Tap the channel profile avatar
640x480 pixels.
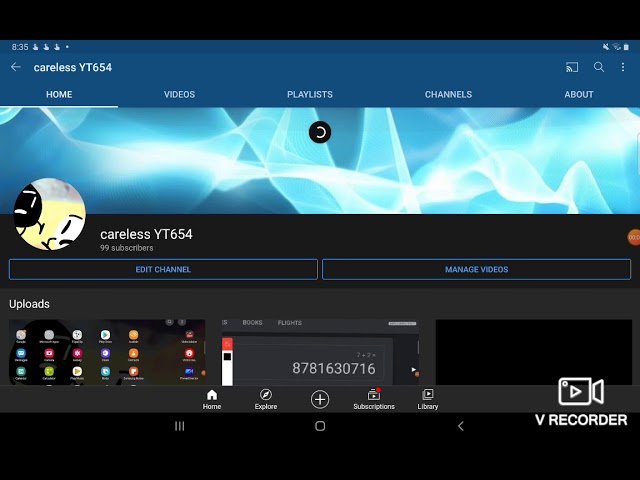coord(50,214)
